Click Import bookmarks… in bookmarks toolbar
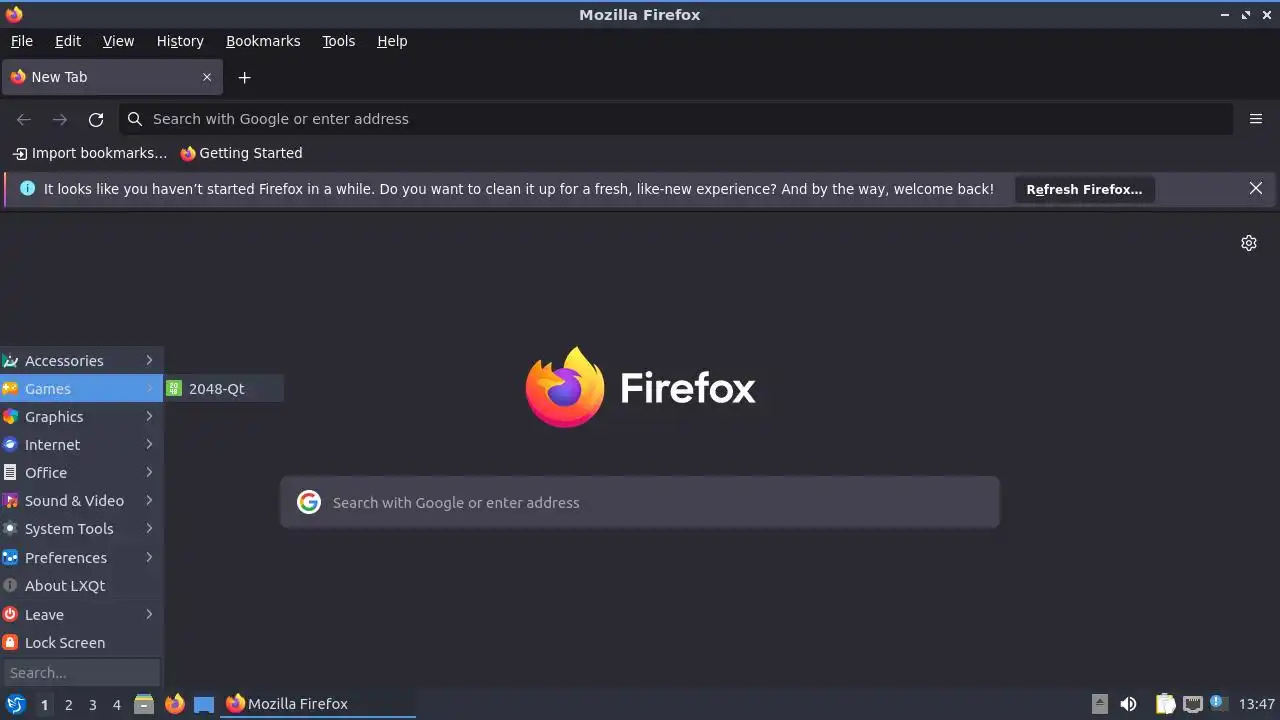Image resolution: width=1280 pixels, height=720 pixels. [90, 153]
